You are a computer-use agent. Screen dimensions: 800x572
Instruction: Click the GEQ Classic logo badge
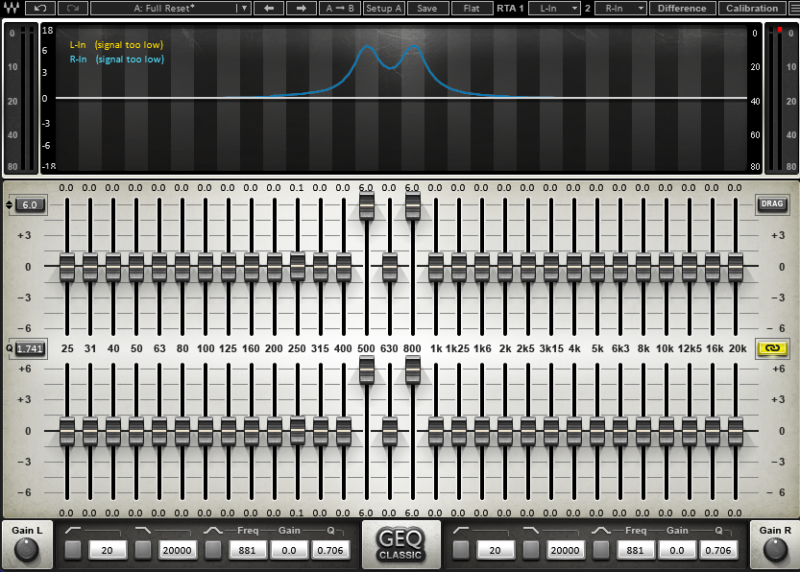pyautogui.click(x=401, y=545)
